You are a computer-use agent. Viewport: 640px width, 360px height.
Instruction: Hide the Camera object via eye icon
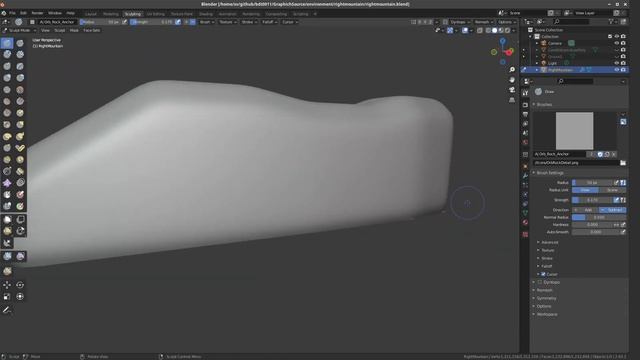[617, 43]
